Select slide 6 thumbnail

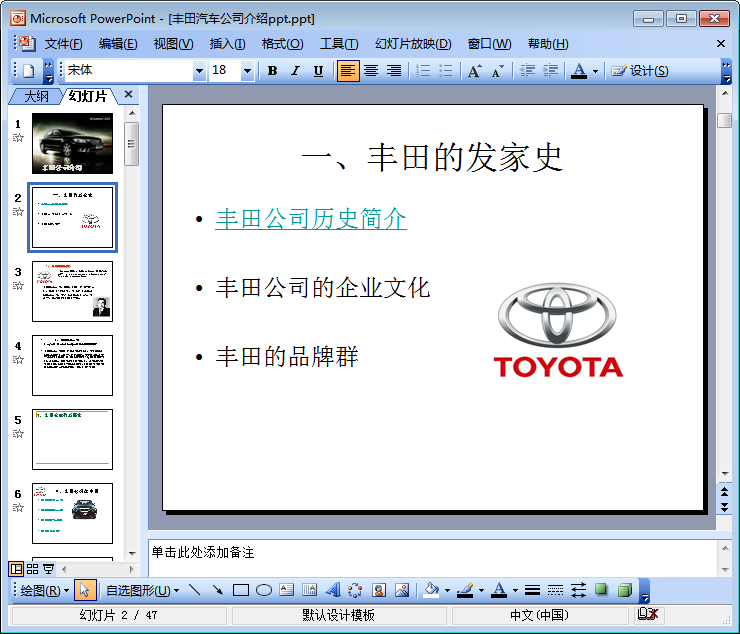(x=72, y=513)
